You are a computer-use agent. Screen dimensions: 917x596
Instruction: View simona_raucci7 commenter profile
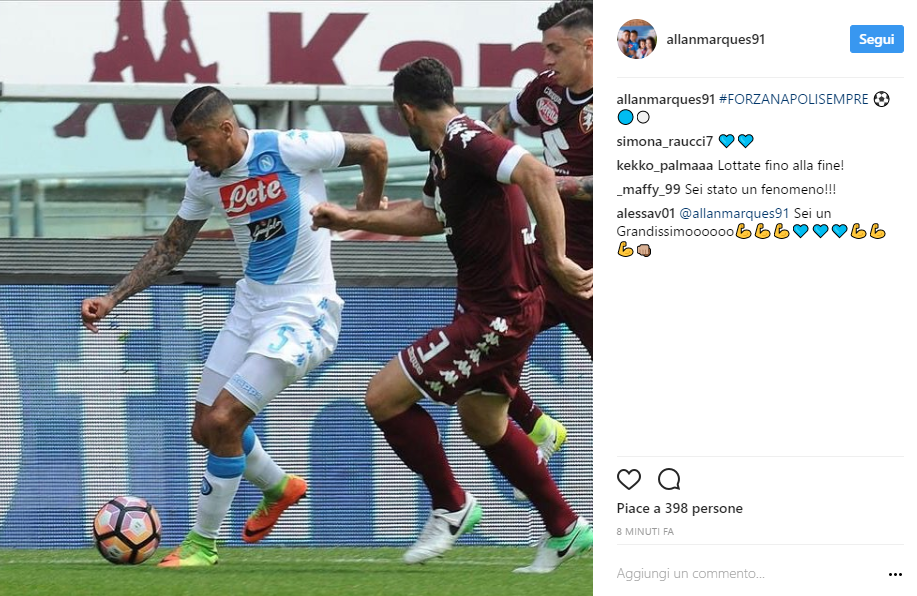pos(664,141)
